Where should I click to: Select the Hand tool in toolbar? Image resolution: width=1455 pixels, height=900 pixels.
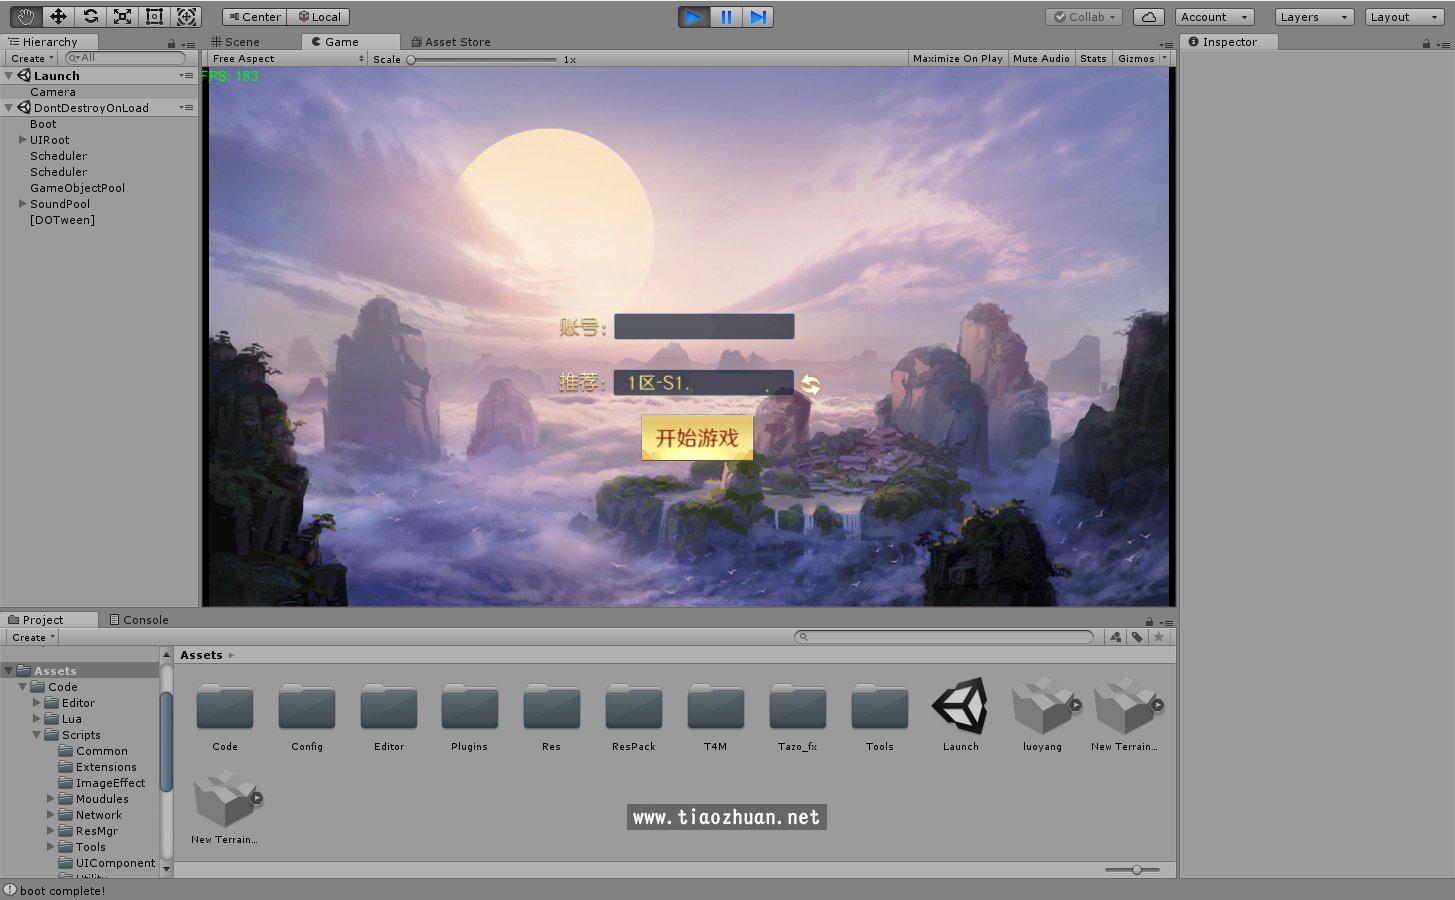pos(26,16)
